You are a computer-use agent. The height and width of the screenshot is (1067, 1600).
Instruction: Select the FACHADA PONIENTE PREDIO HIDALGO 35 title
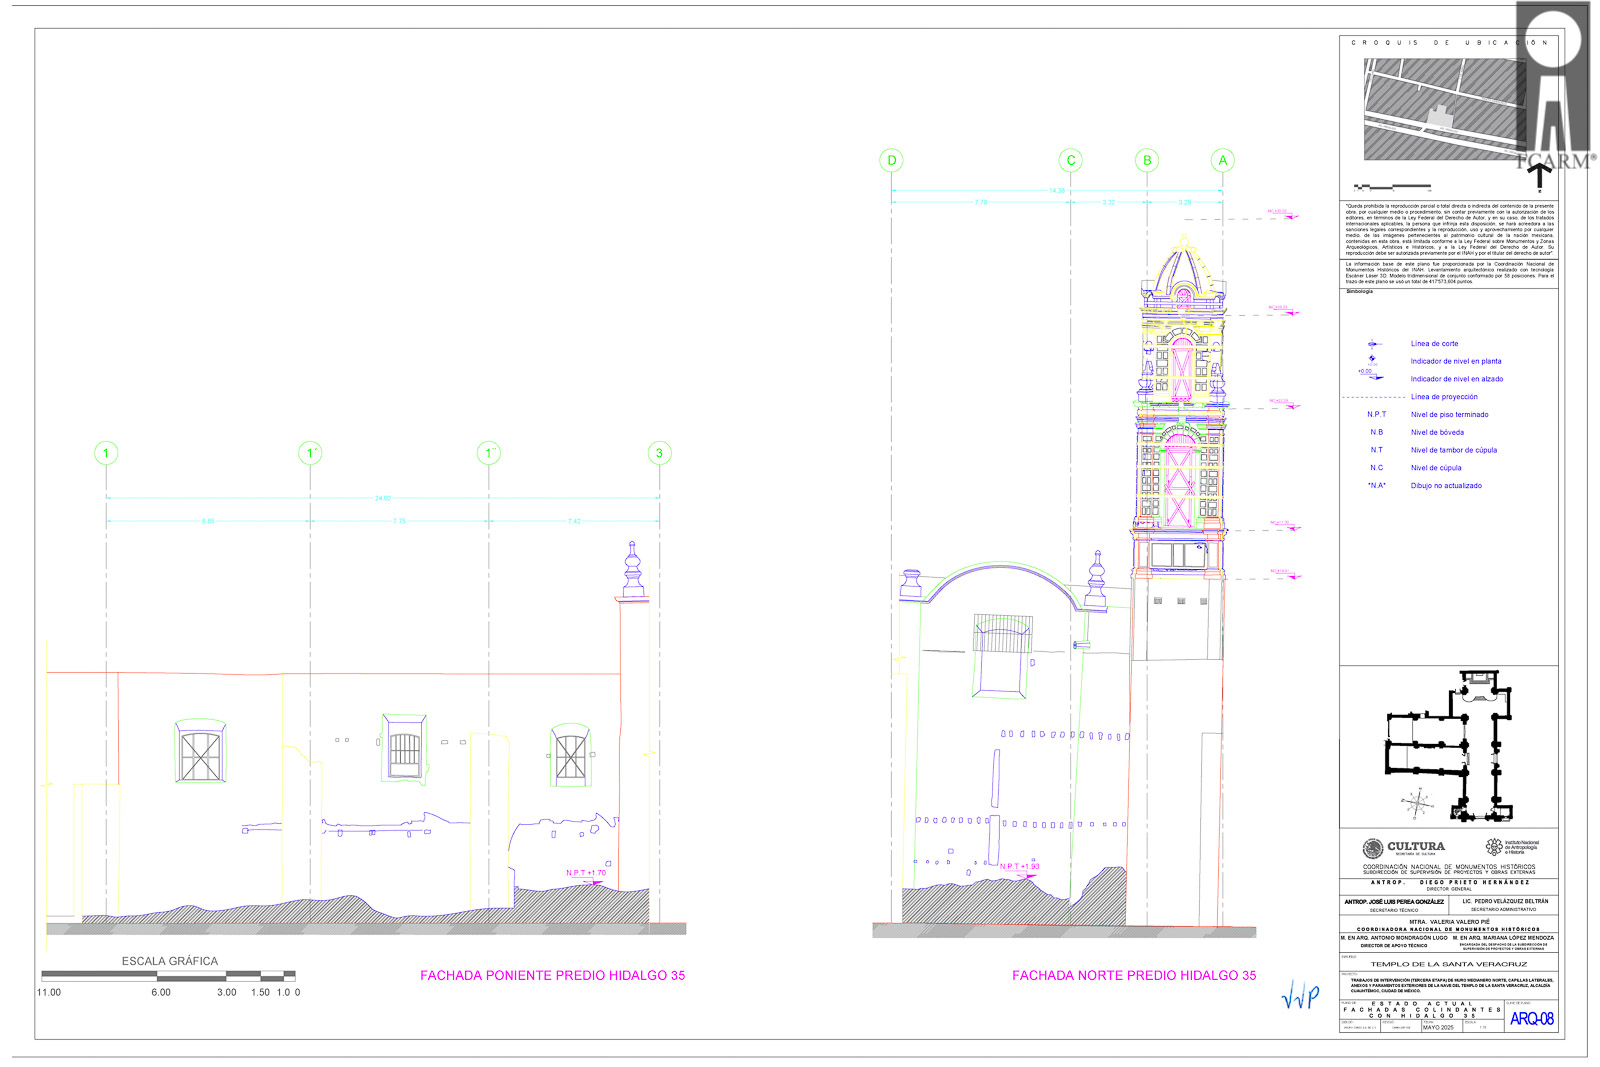coord(552,975)
